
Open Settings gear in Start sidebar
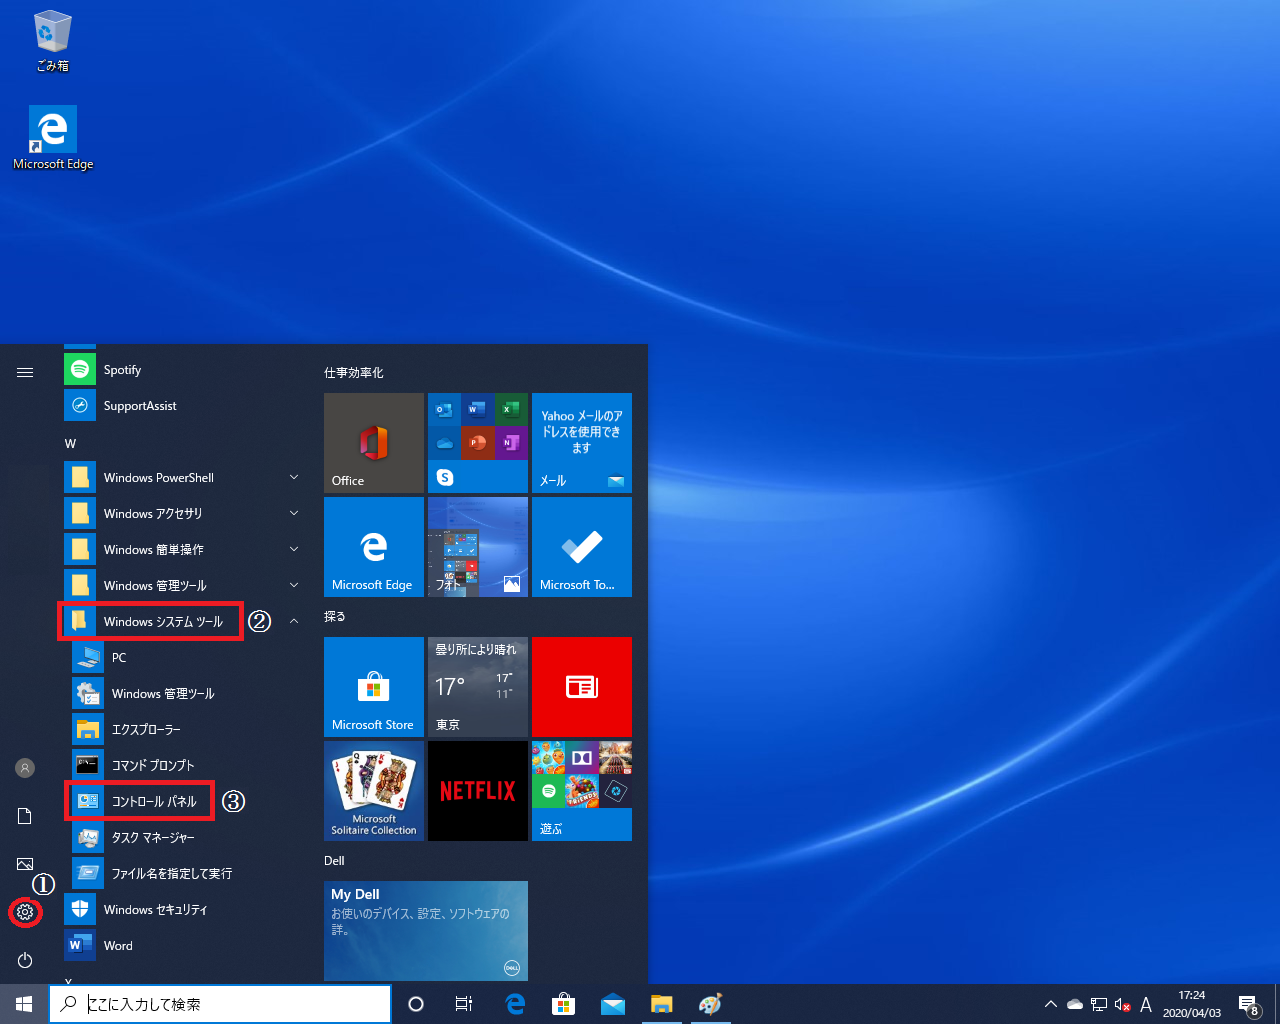click(x=25, y=912)
